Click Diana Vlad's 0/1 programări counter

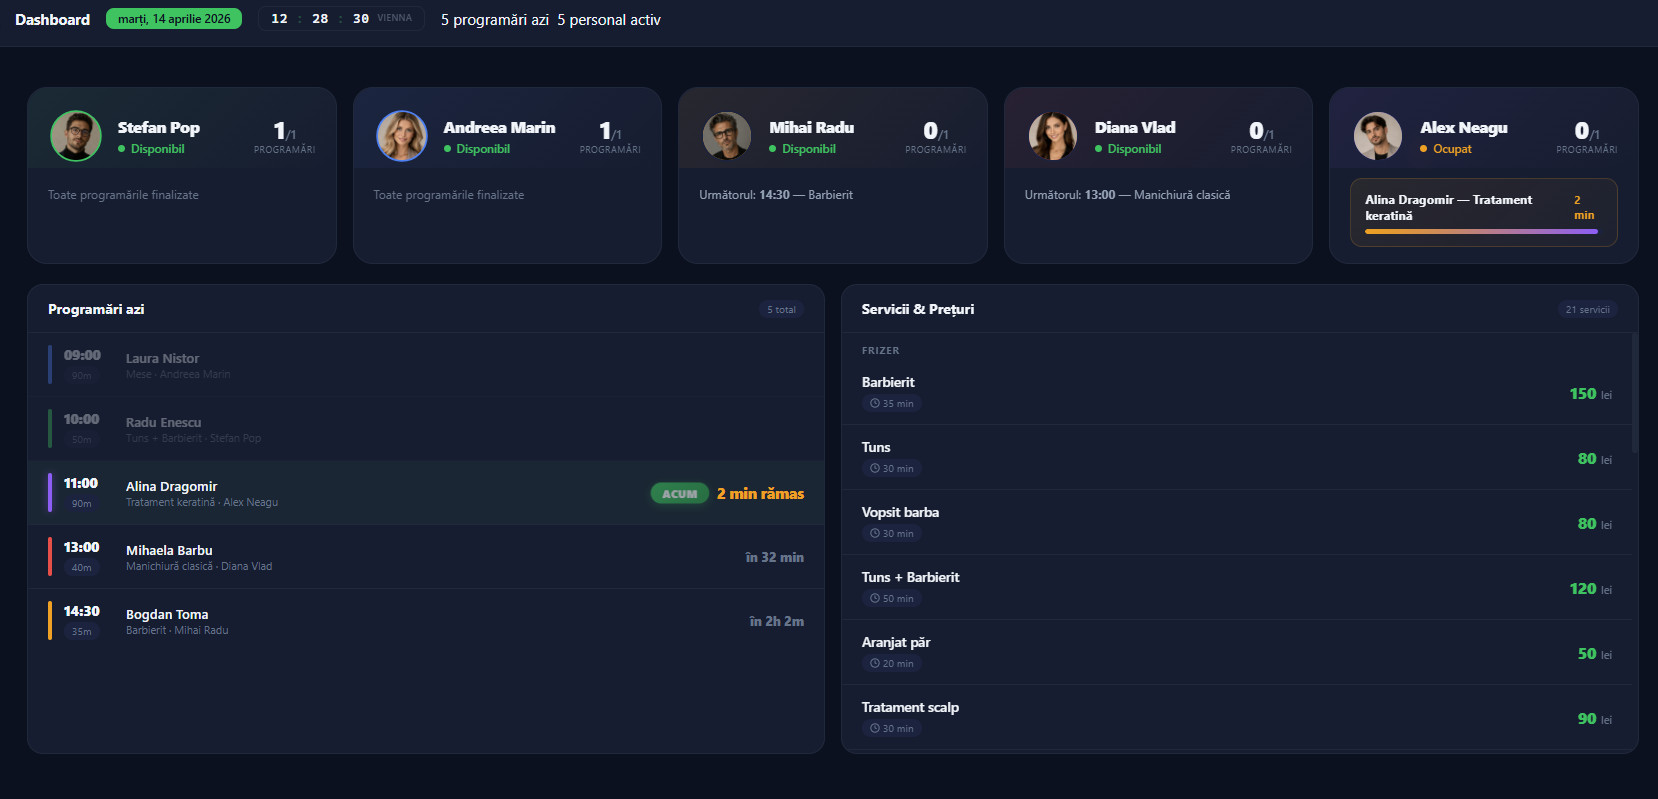tap(1261, 137)
